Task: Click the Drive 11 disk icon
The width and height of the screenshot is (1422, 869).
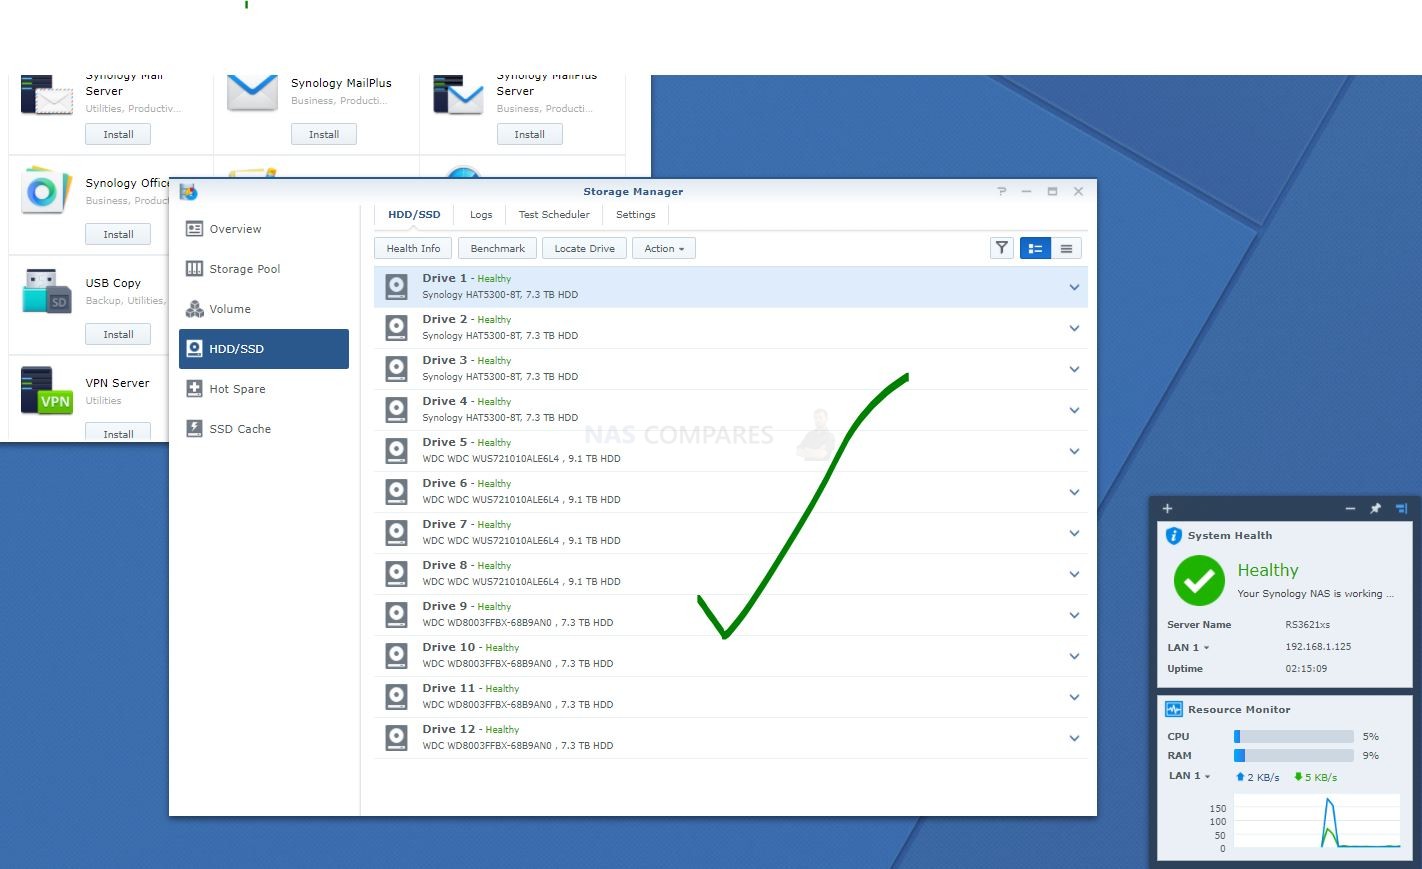Action: (397, 697)
